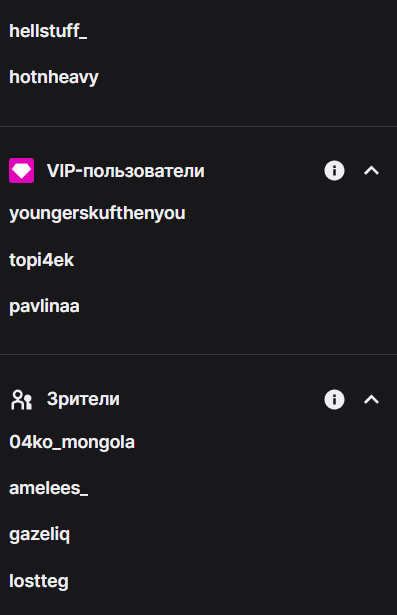Click the divider line above Зрители
397x615 pixels.
tap(198, 355)
